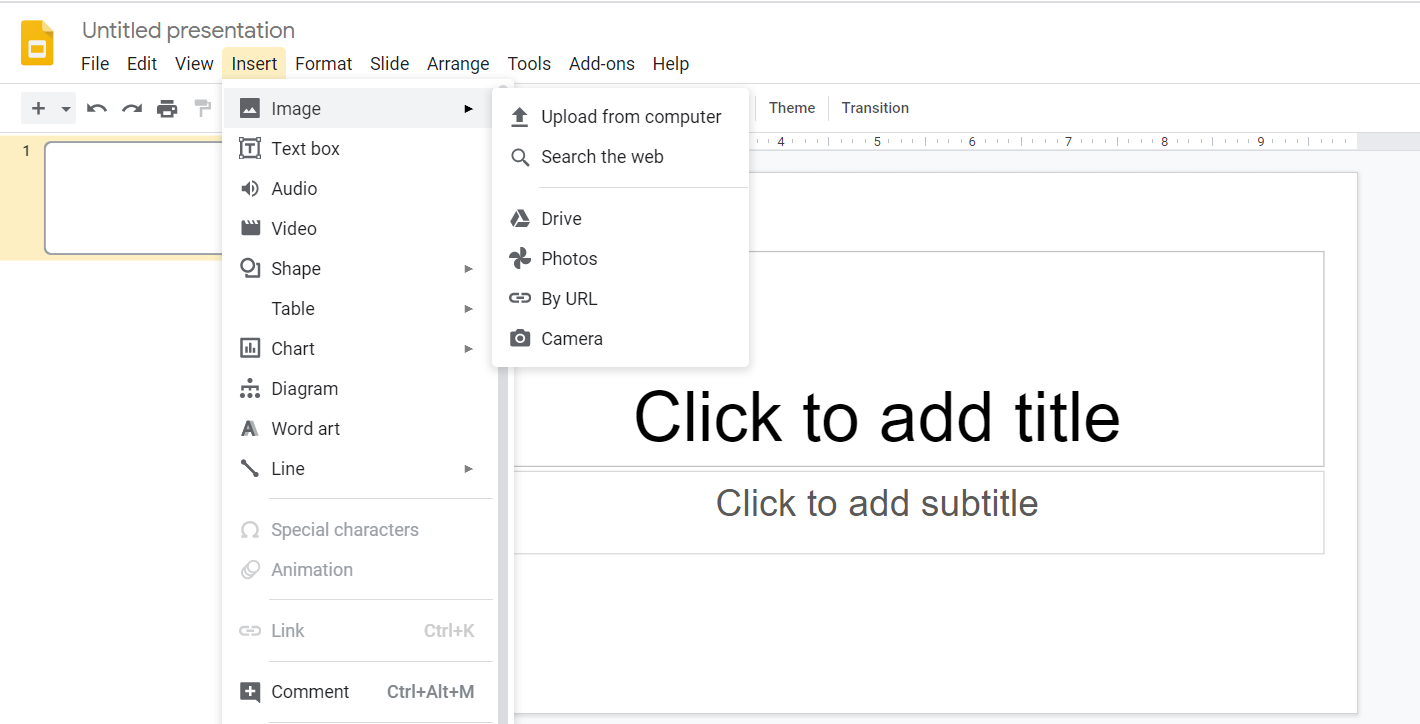Click the Video clapperboard icon
Image resolution: width=1420 pixels, height=724 pixels.
[x=250, y=228]
